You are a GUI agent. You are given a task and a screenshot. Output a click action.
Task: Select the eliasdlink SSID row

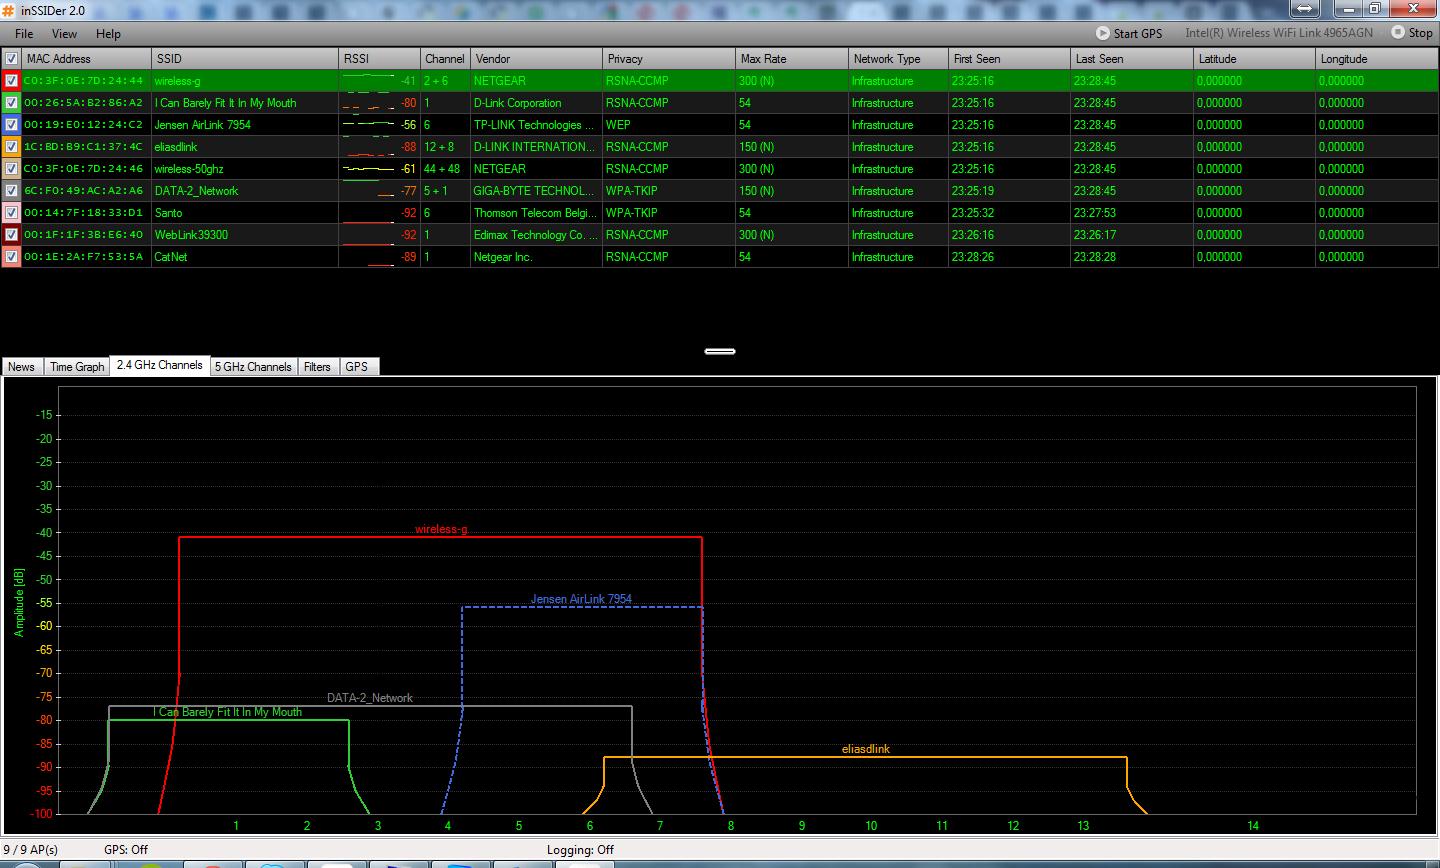[176, 147]
